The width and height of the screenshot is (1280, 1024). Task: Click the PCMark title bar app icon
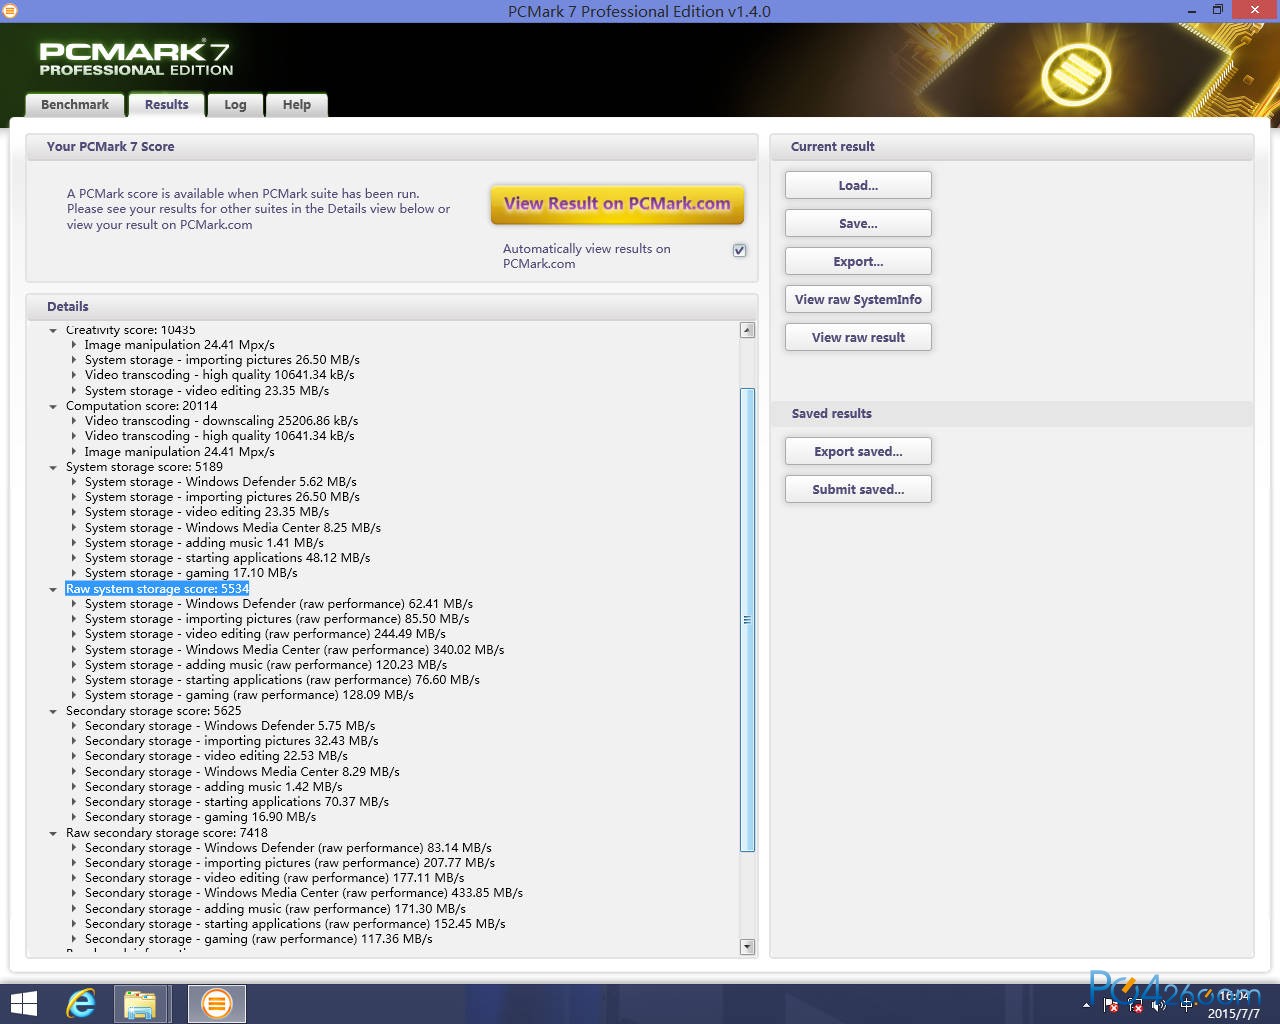coord(9,11)
